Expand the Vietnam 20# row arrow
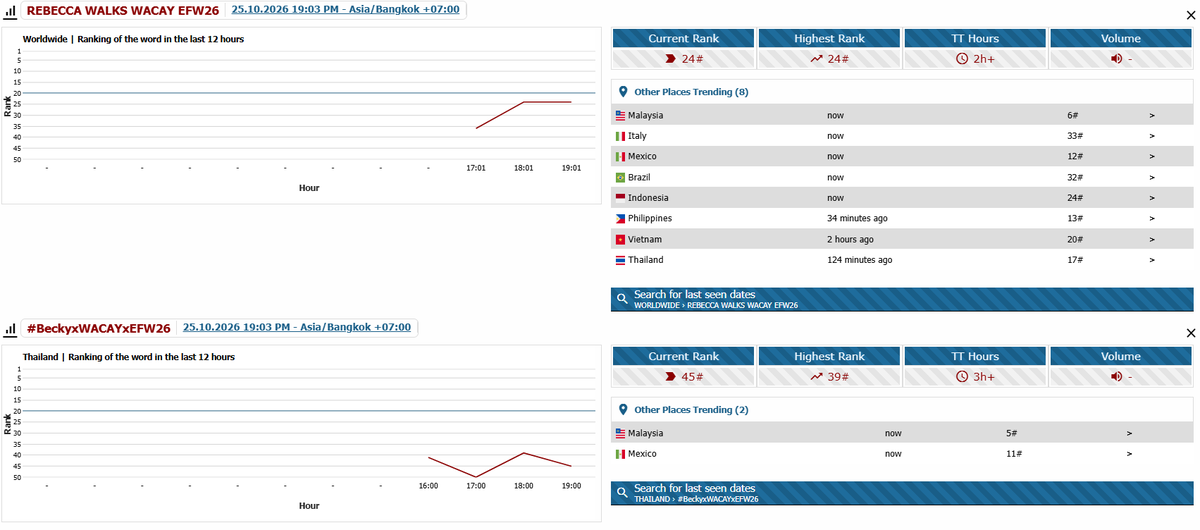This screenshot has height=530, width=1200. 1152,239
